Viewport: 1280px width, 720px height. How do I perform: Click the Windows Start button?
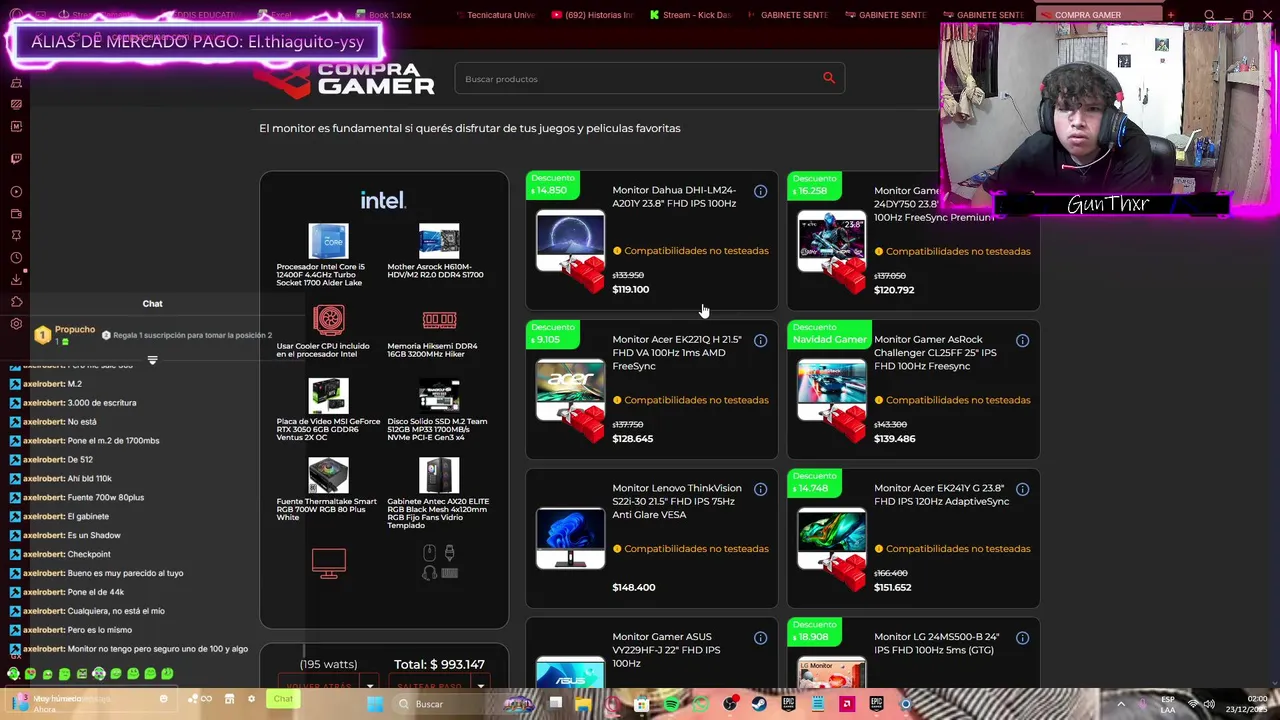(375, 704)
